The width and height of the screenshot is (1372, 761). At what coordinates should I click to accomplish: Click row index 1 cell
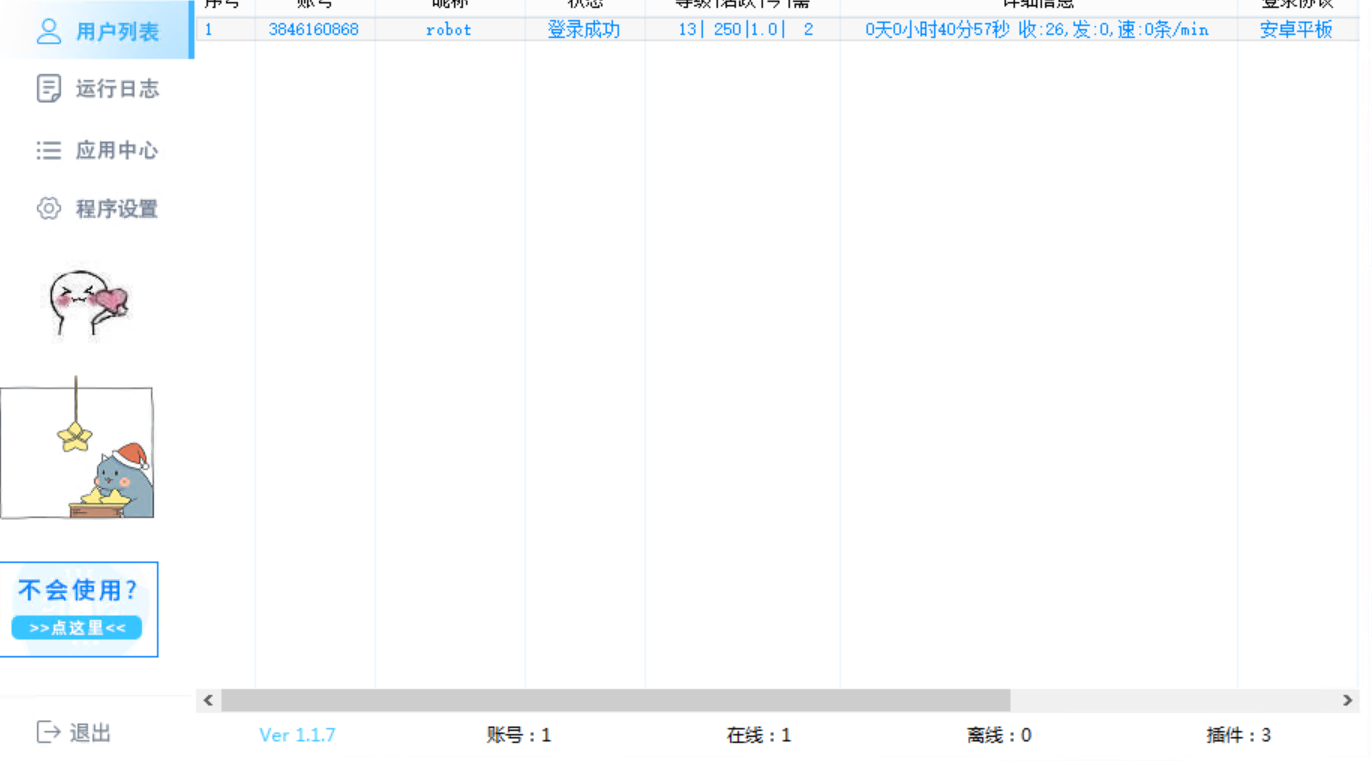225,29
